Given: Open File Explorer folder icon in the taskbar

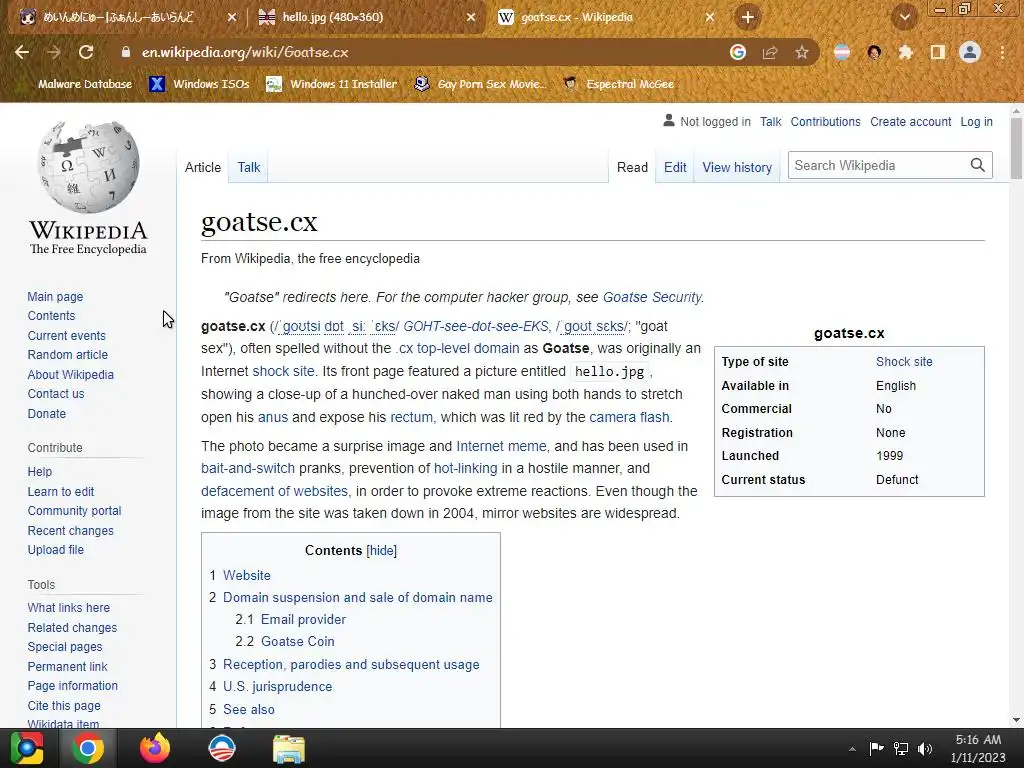Looking at the screenshot, I should pyautogui.click(x=289, y=749).
